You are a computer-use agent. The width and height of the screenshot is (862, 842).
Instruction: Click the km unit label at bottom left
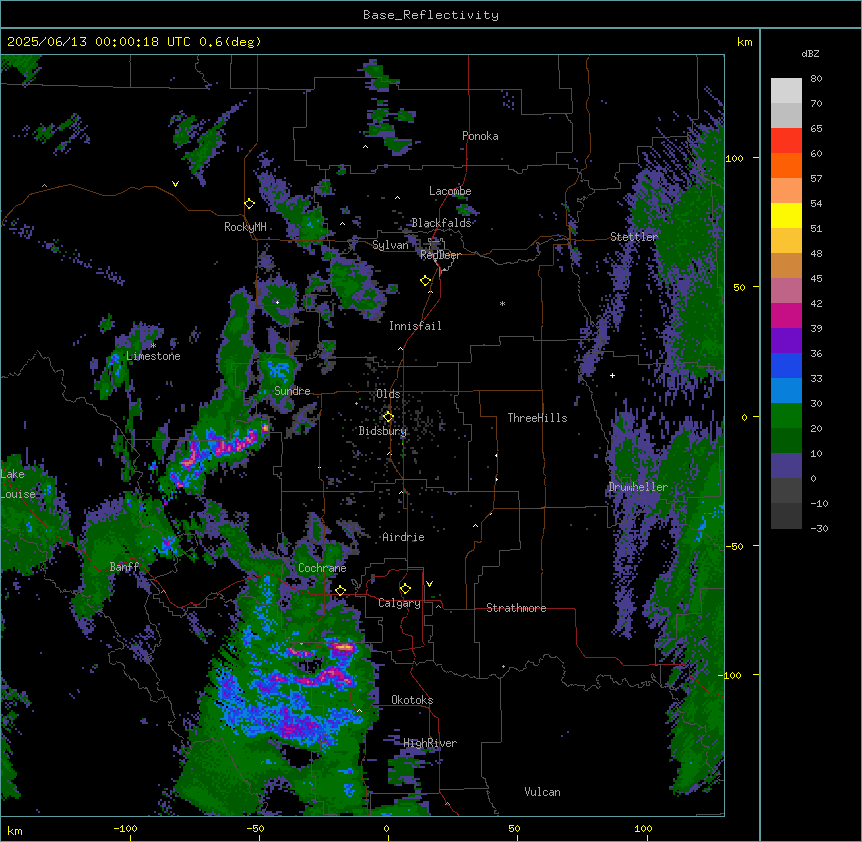pos(15,831)
